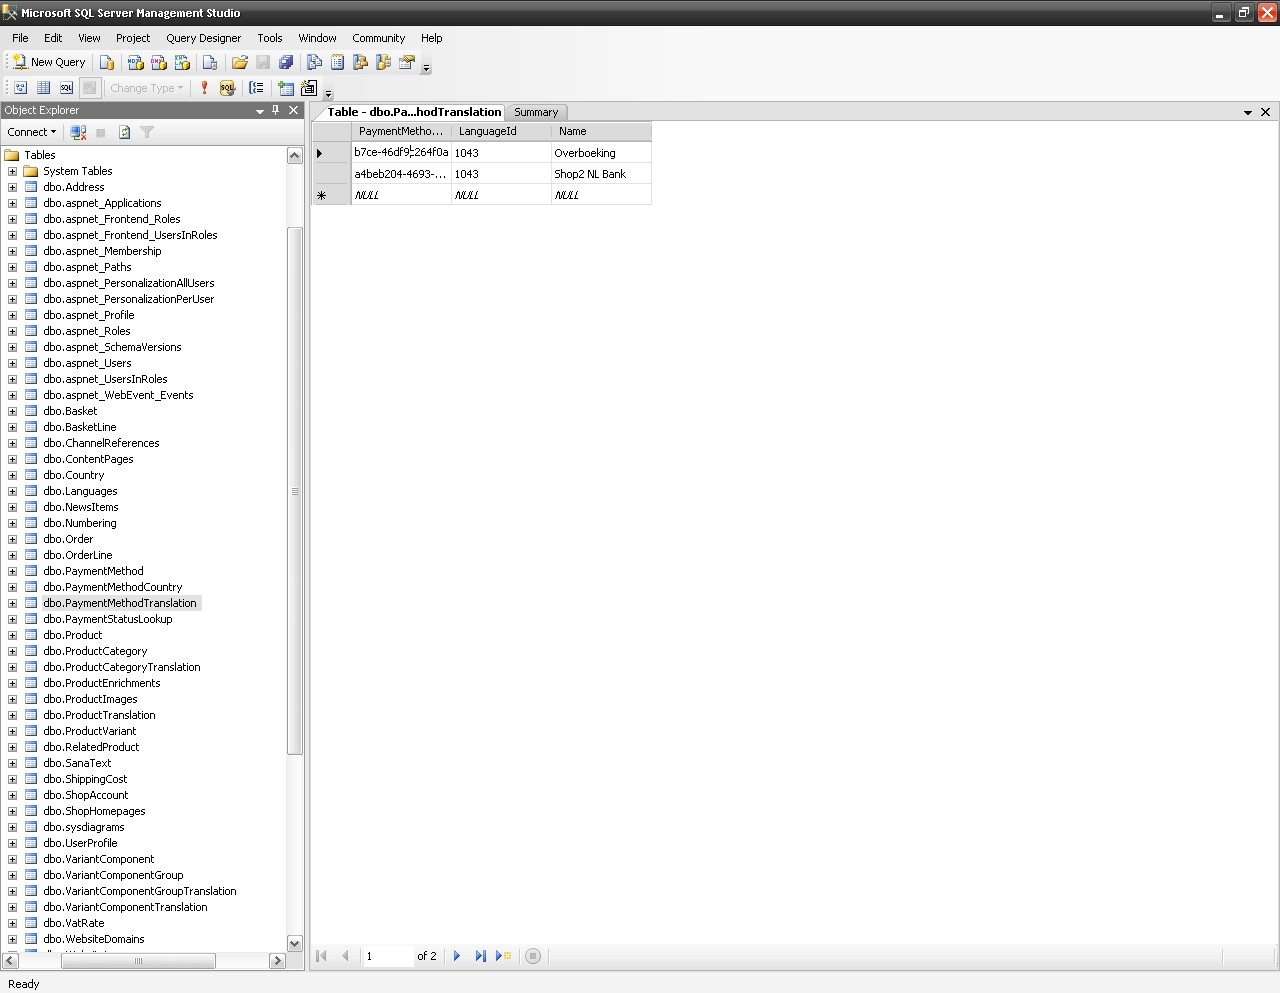The image size is (1280, 993).
Task: Show the SQL pane icon
Action: pos(66,88)
